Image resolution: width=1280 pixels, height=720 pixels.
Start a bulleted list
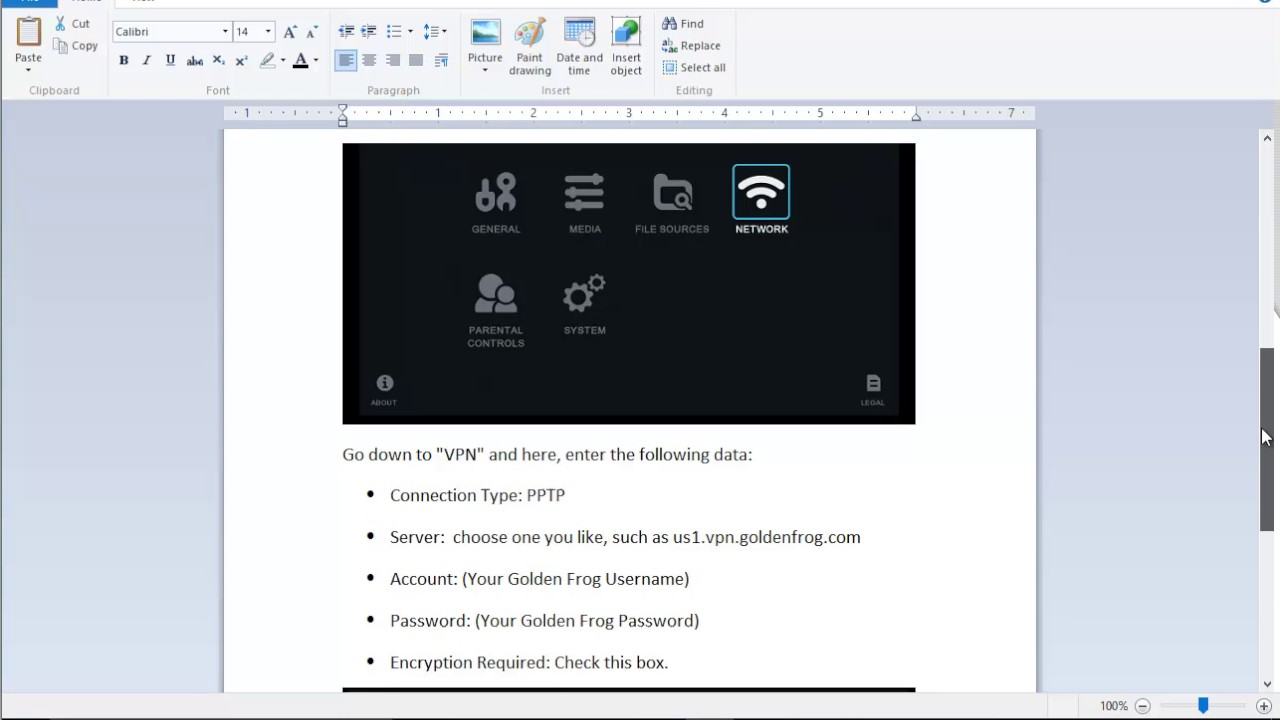click(394, 32)
